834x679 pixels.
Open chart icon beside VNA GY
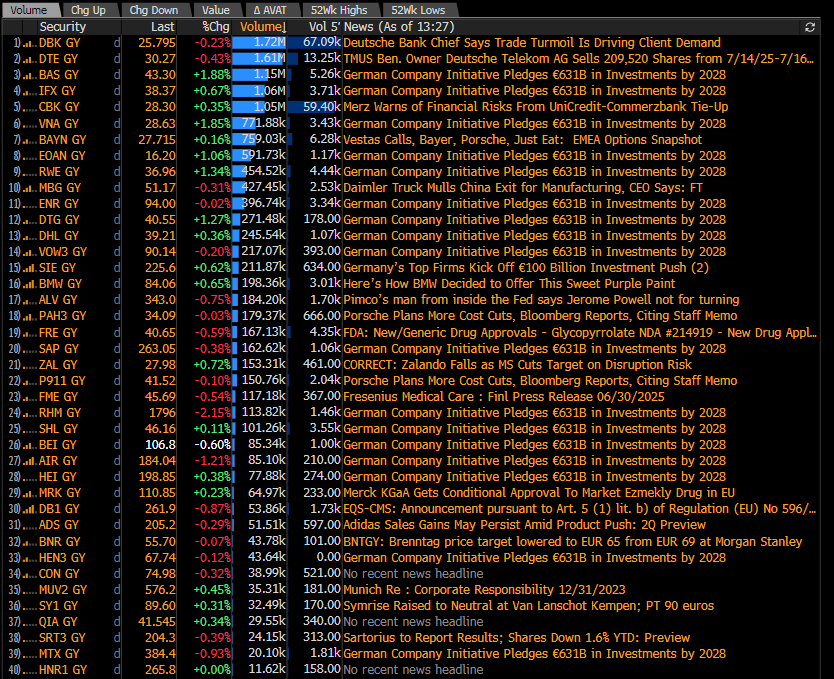[29, 124]
